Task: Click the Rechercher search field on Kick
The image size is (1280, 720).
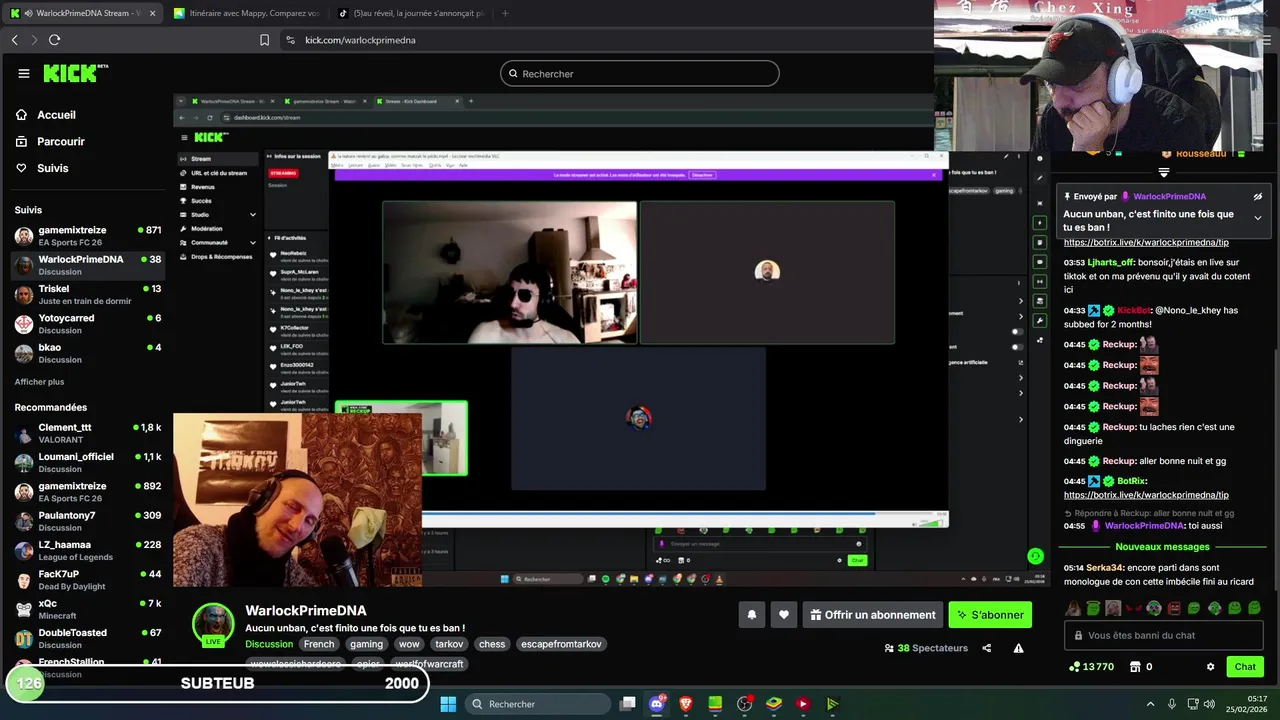Action: (640, 73)
